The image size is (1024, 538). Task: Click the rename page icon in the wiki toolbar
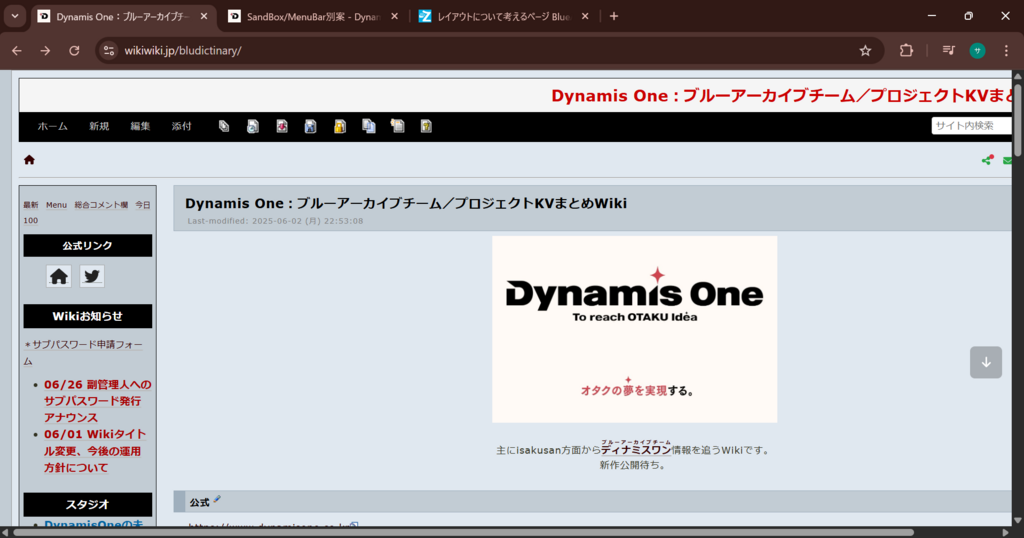point(397,126)
